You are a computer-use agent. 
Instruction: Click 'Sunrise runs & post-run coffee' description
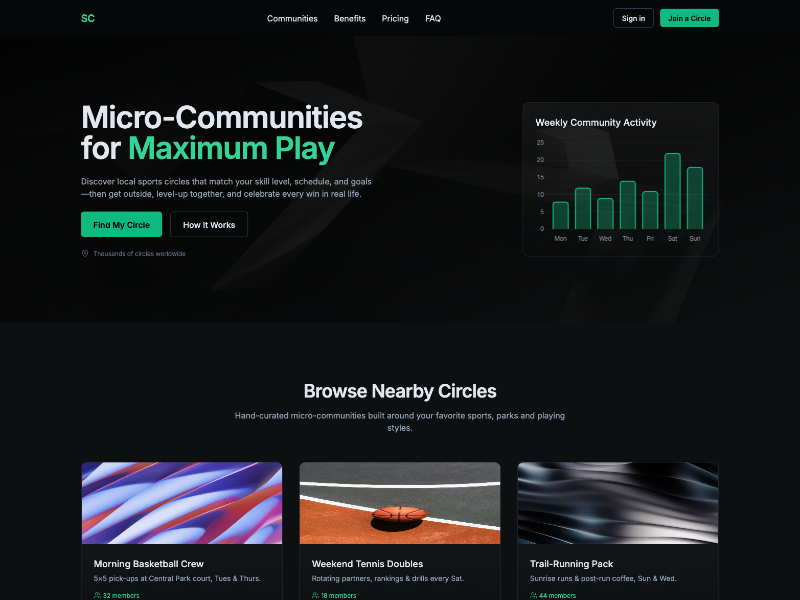click(603, 579)
